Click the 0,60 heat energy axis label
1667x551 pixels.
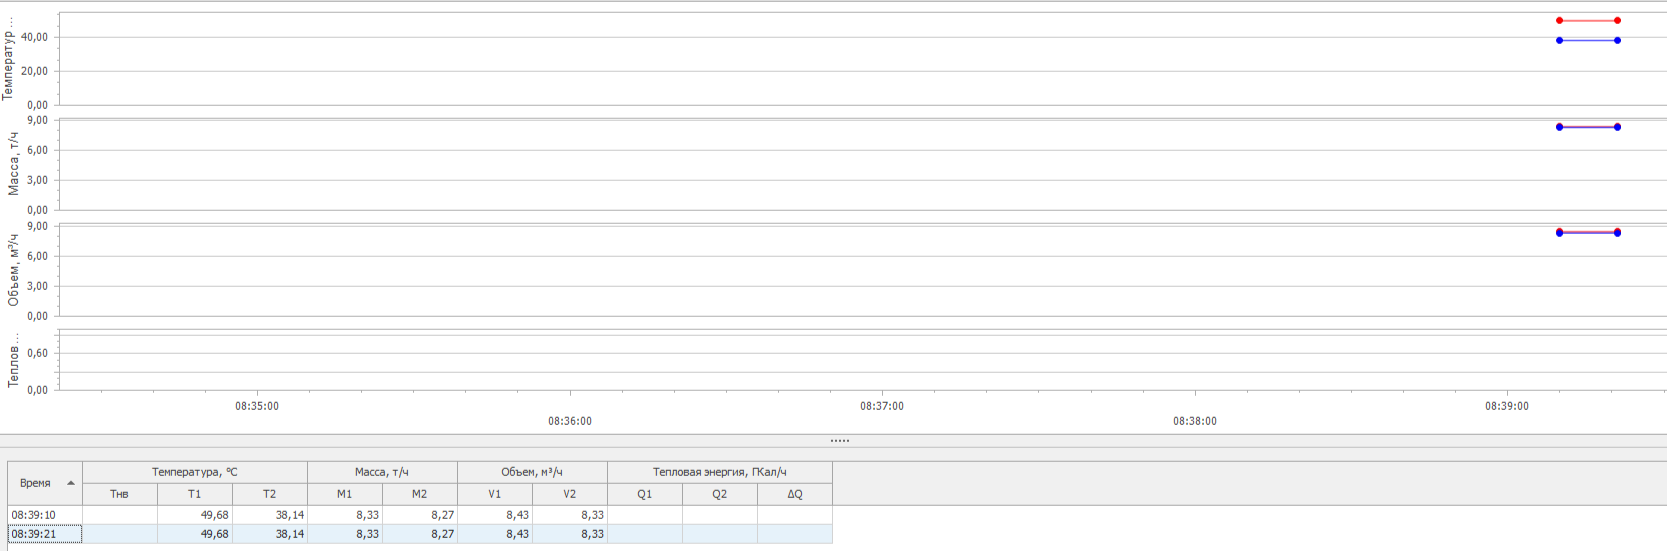[38, 353]
